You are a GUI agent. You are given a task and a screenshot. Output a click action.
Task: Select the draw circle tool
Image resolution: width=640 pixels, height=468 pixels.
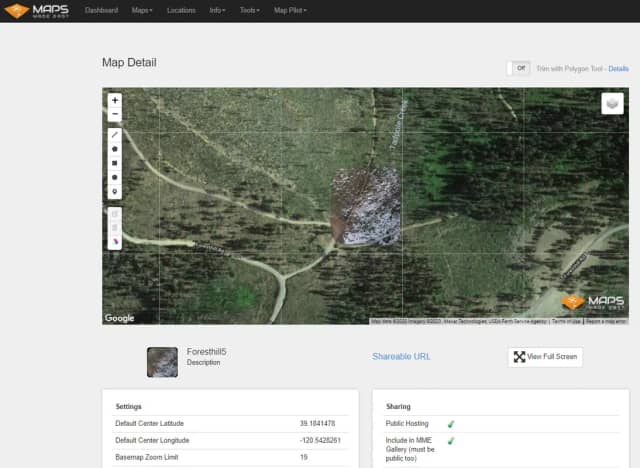click(x=115, y=177)
